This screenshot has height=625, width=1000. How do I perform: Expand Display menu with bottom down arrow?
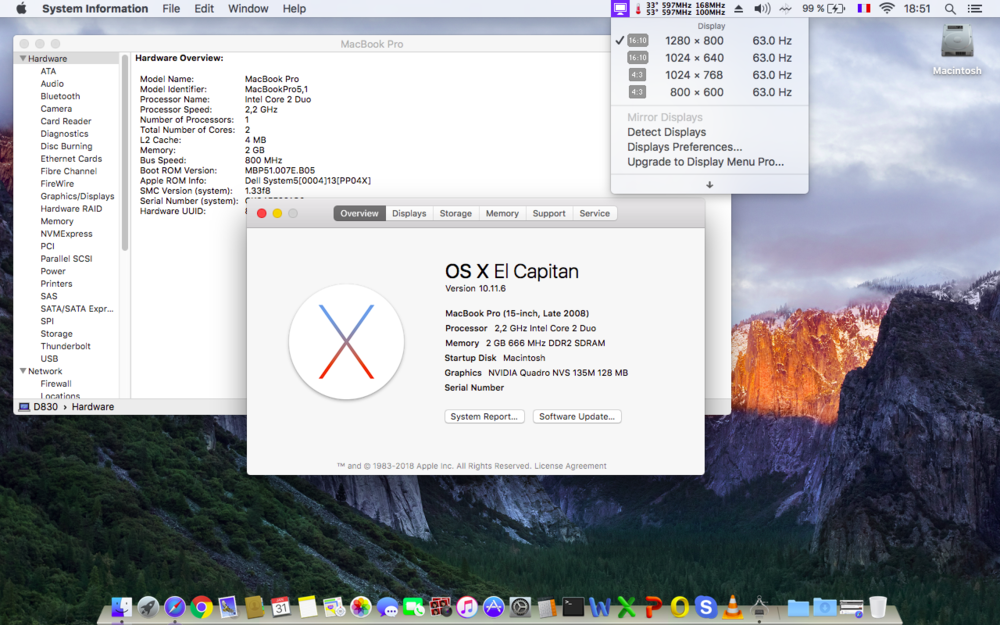(x=709, y=184)
